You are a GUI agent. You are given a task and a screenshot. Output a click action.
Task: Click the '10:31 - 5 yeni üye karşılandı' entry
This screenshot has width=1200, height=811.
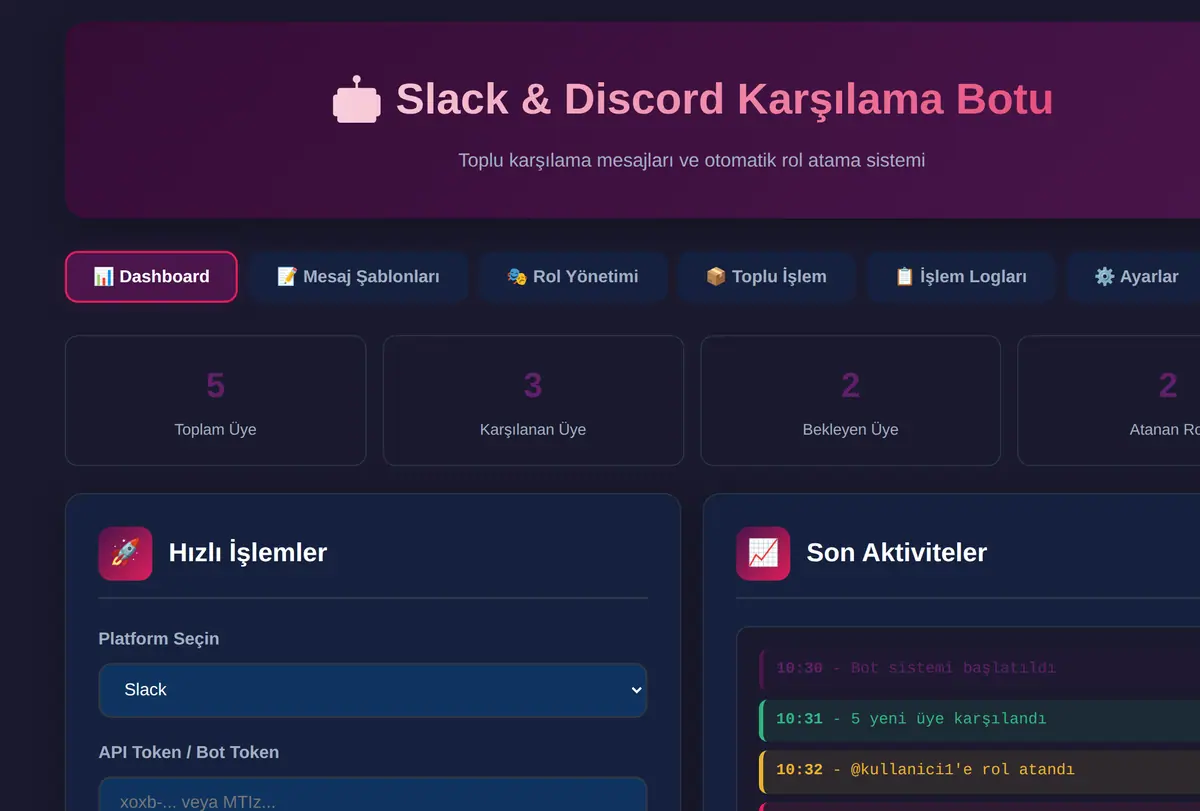[x=980, y=719]
